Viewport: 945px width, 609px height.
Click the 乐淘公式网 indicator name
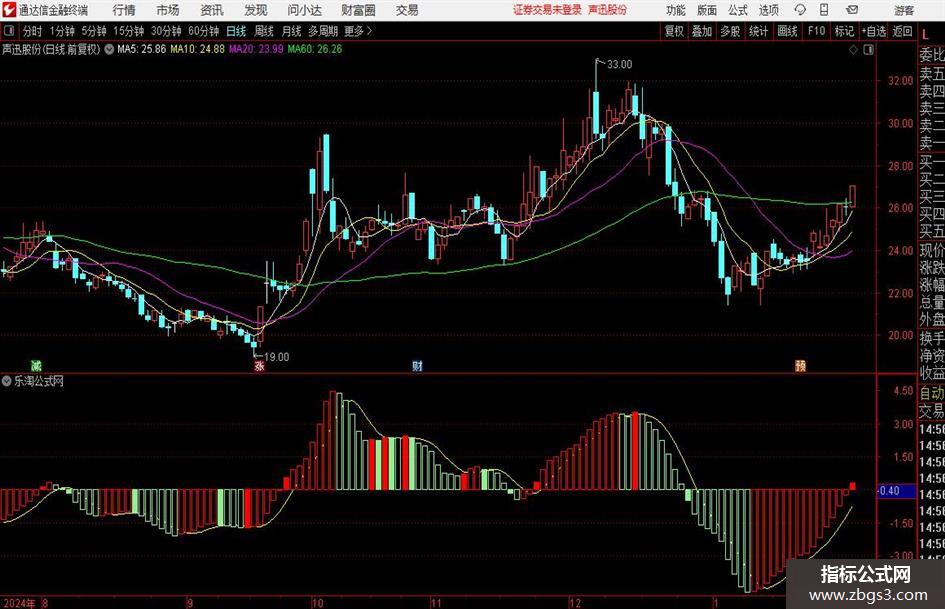coord(39,381)
